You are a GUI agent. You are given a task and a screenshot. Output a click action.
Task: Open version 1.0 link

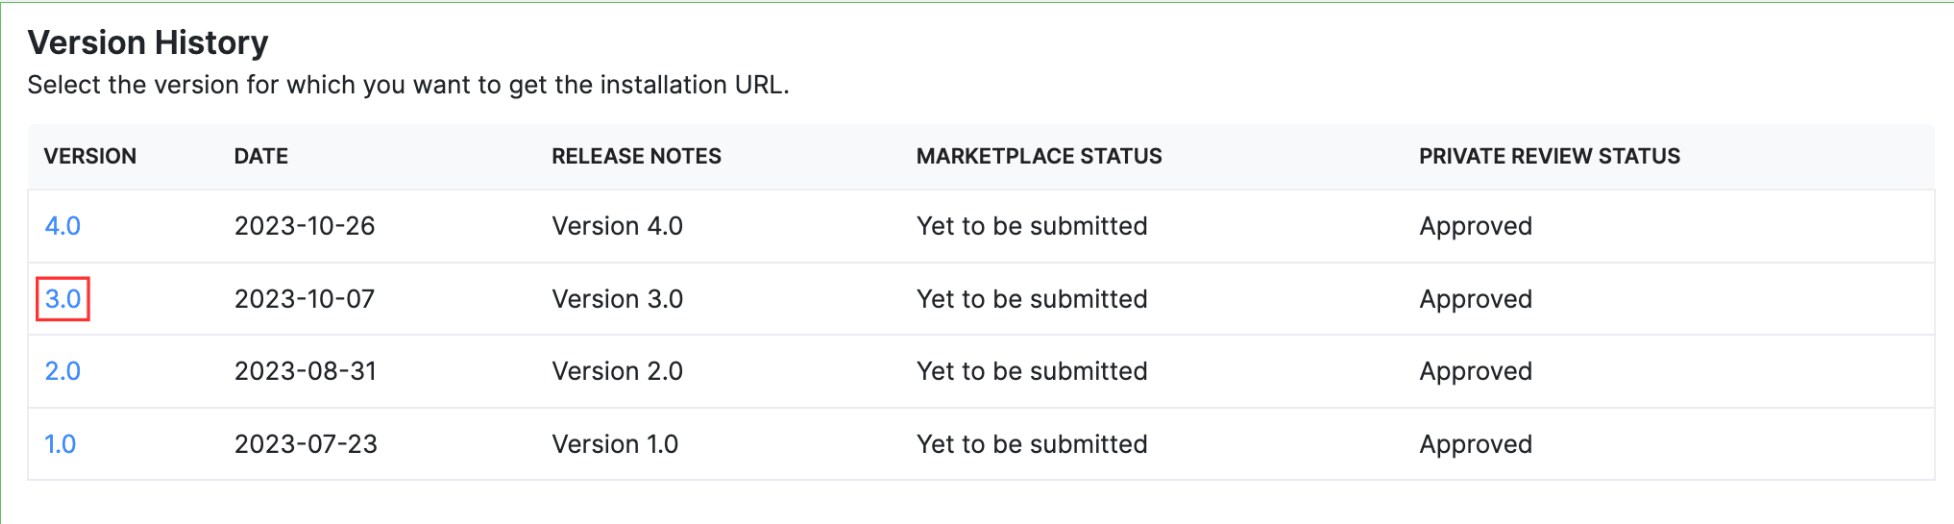click(x=60, y=444)
